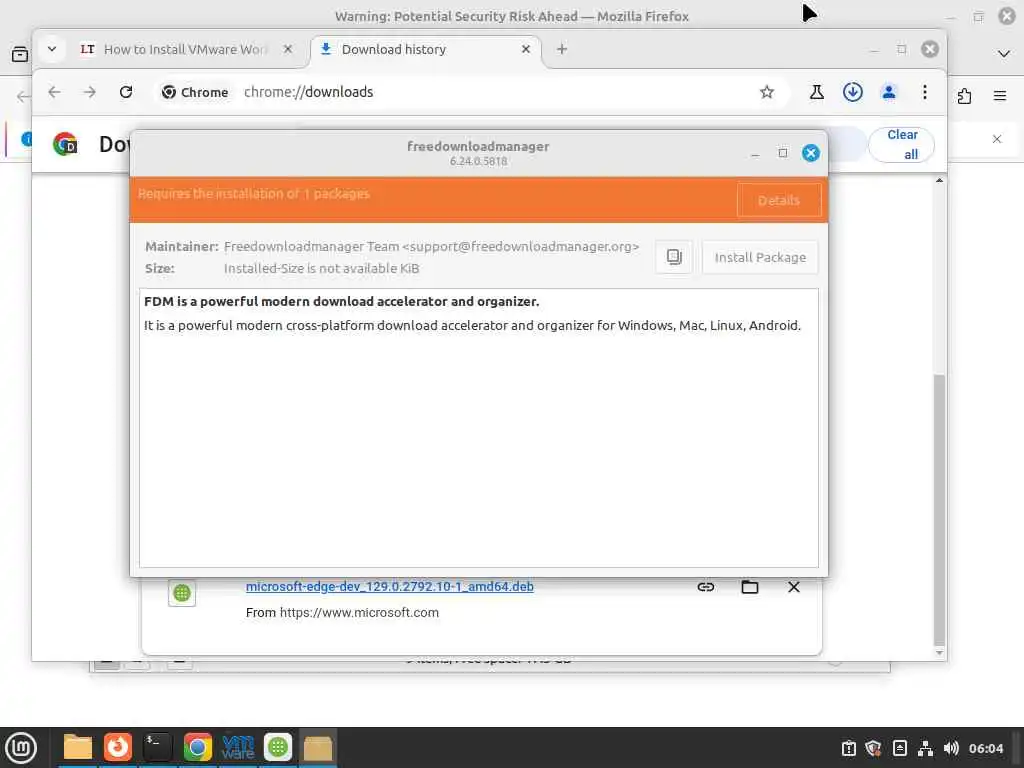This screenshot has height=768, width=1024.
Task: Go back in Chrome
Action: pos(54,92)
